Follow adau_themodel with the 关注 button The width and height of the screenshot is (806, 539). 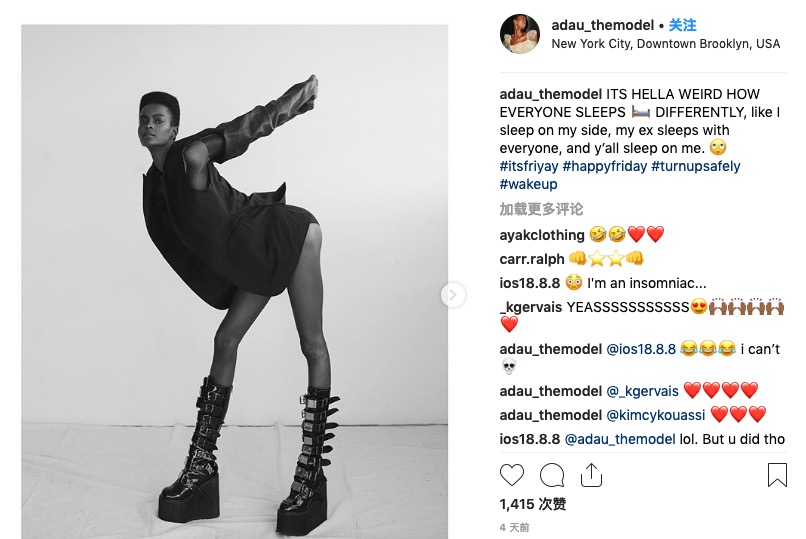coord(683,25)
